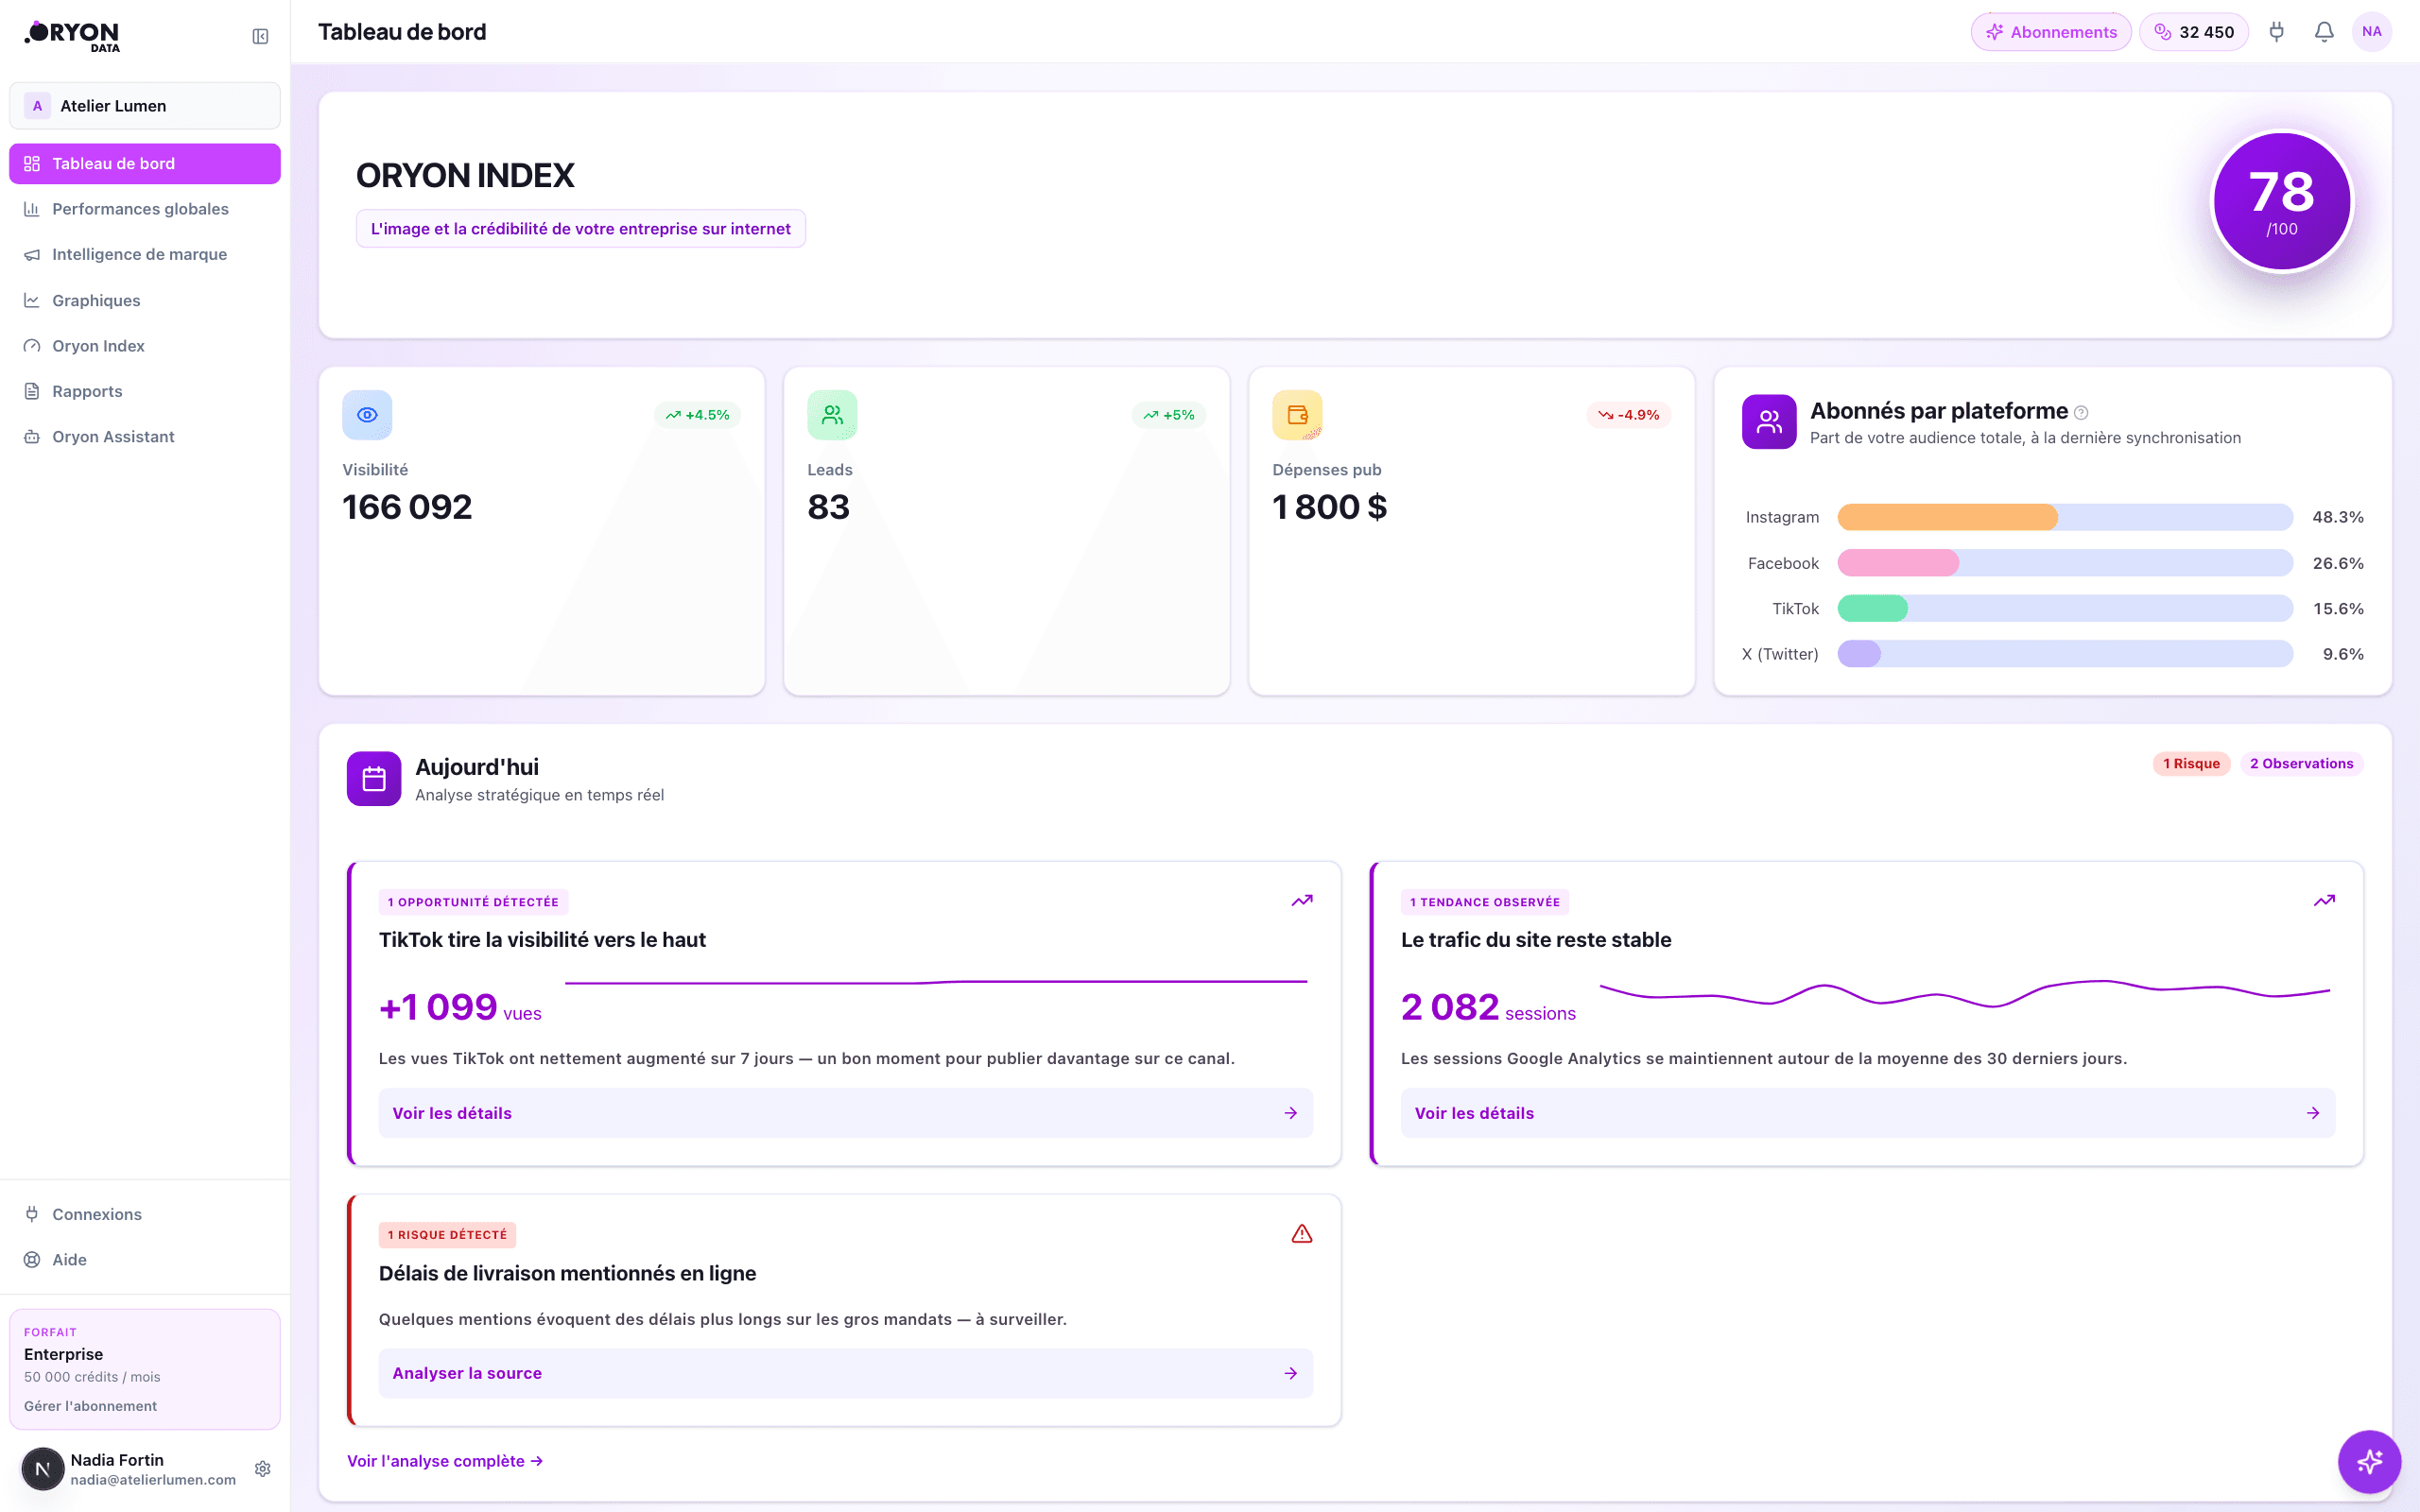Open the Atelier Lumen workspace selector

pyautogui.click(x=145, y=106)
